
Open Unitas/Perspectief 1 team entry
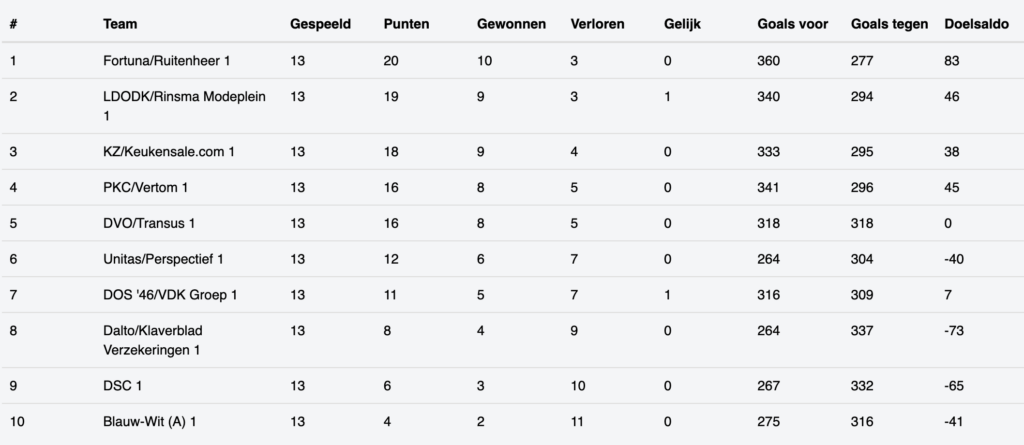coord(163,260)
